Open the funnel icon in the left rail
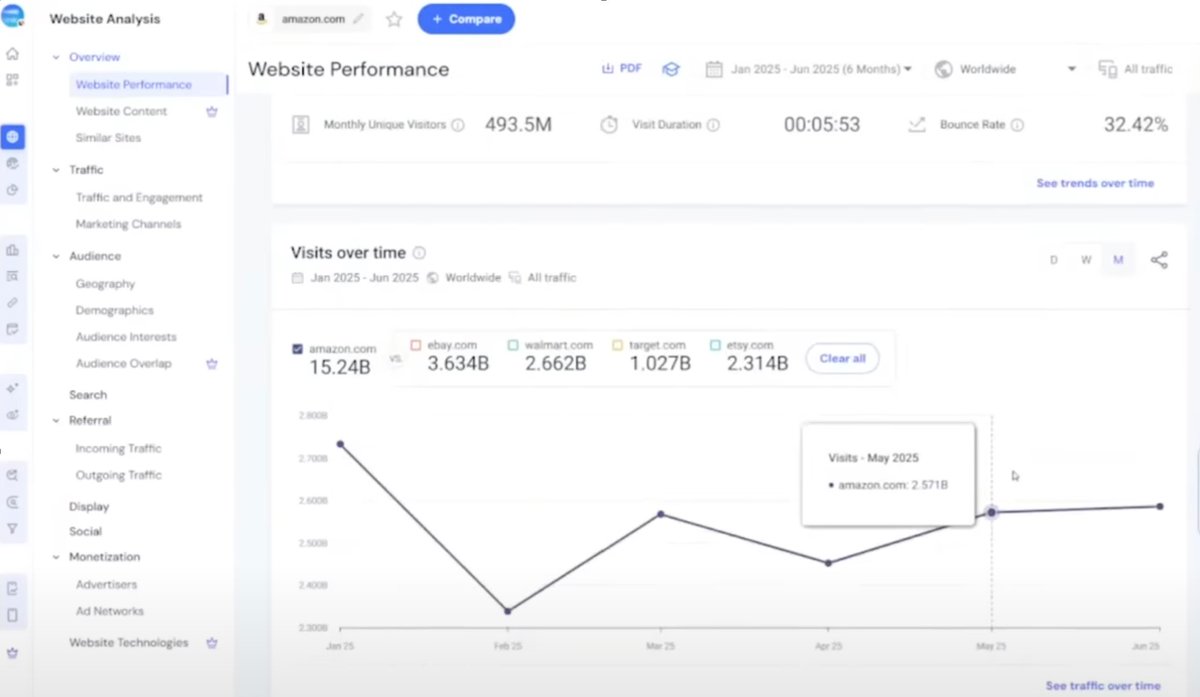The height and width of the screenshot is (697, 1200). 12,528
